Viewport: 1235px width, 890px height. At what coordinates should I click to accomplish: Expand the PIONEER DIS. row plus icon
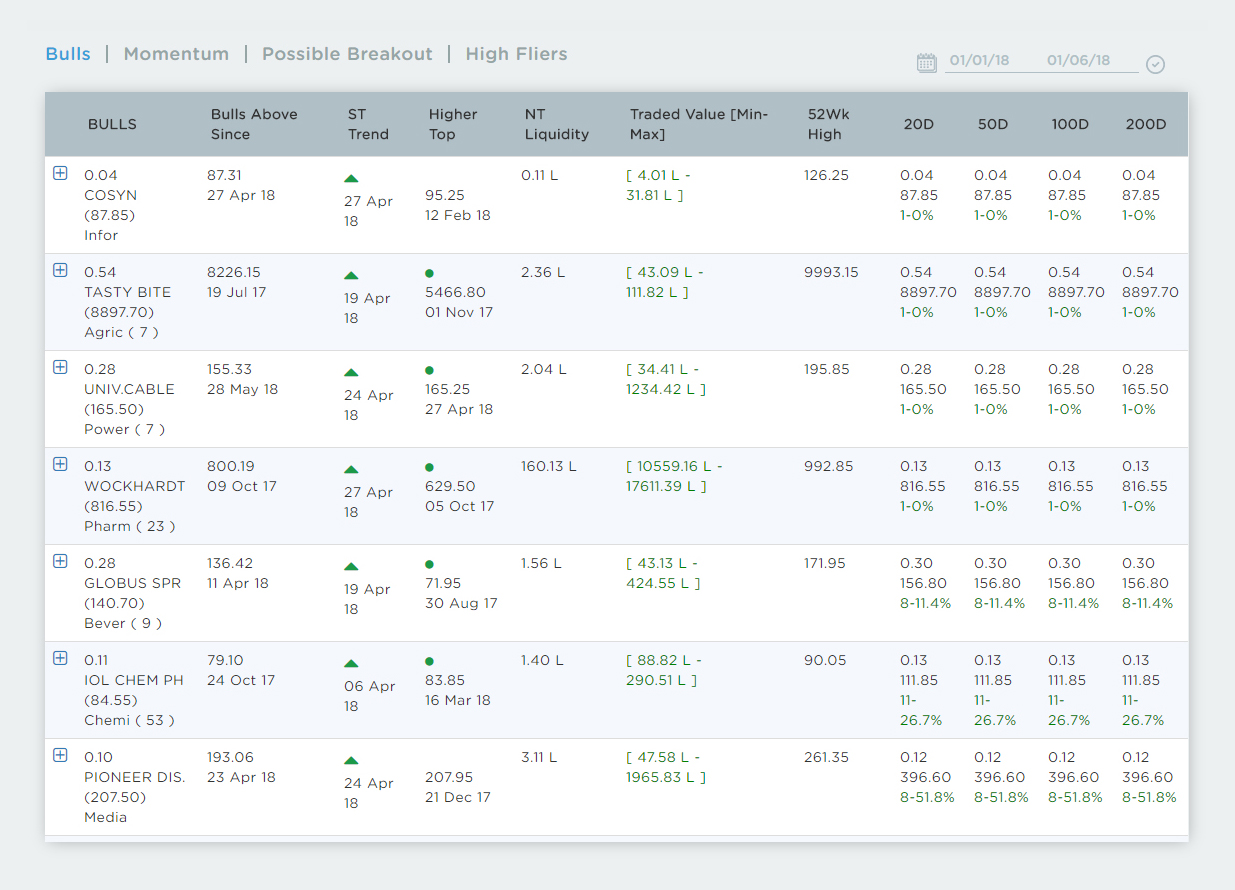(60, 755)
